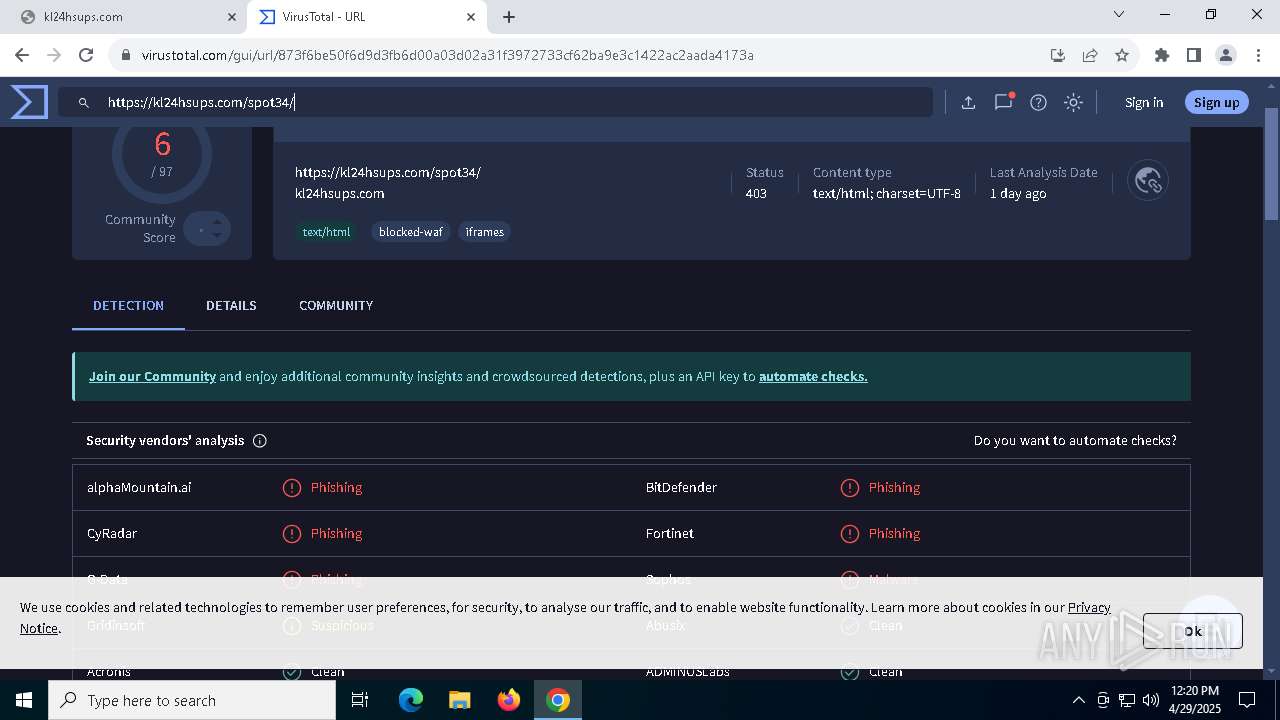The width and height of the screenshot is (1280, 720).
Task: Open the Chrome three-dot menu
Action: pos(1258,55)
